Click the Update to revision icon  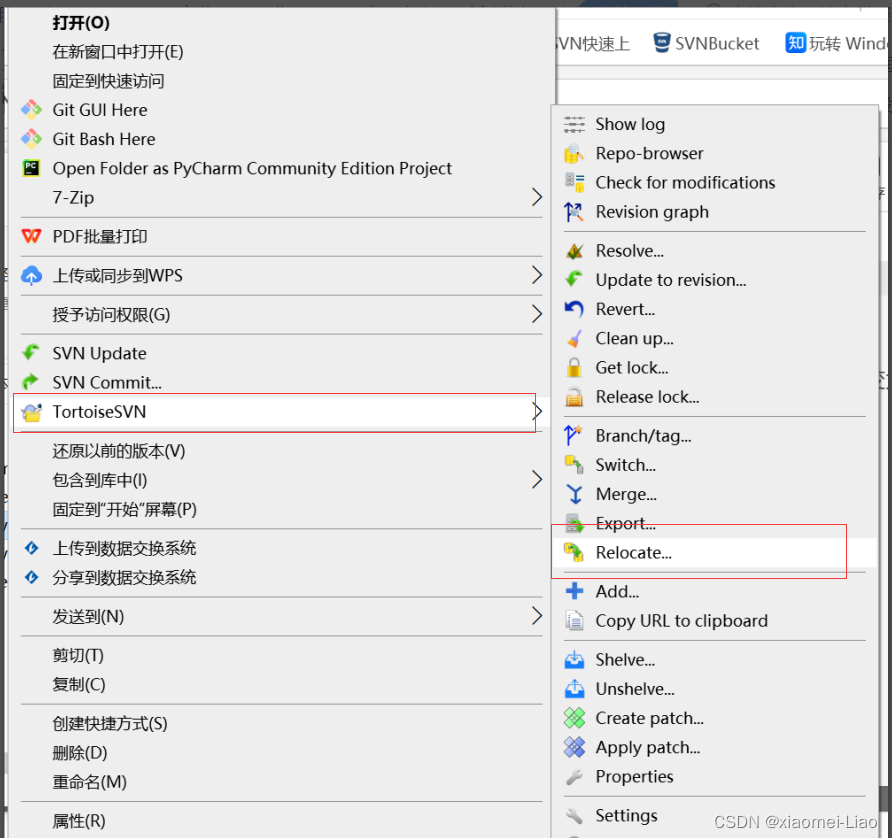(x=574, y=280)
